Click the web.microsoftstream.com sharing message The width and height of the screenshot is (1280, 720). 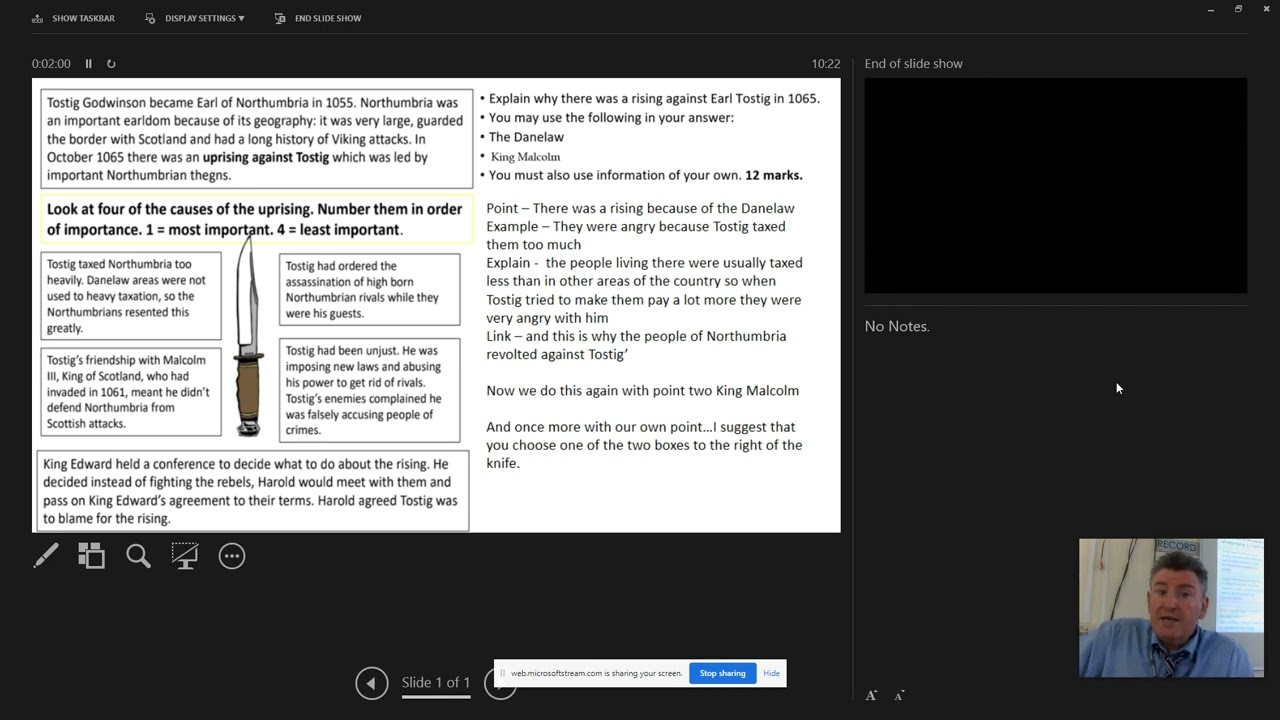click(x=596, y=673)
